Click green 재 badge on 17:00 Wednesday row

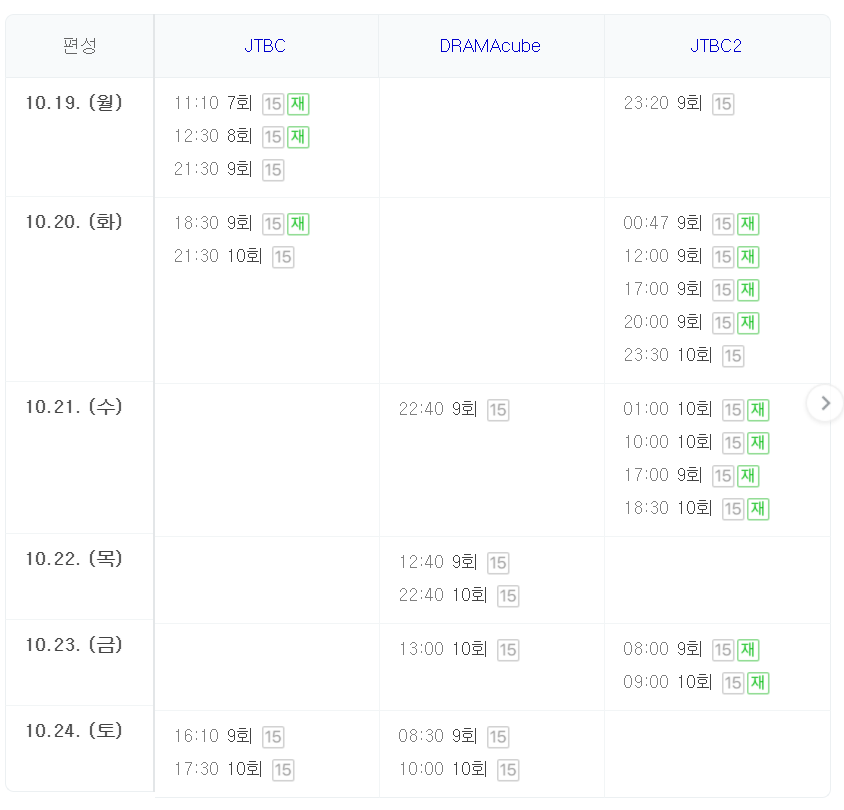[748, 476]
